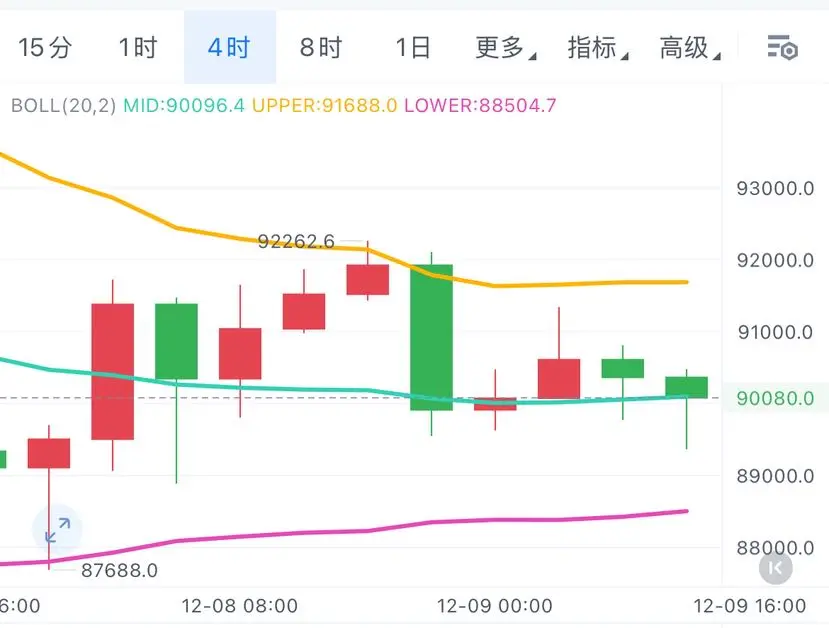Tap the 92262.6 high price label

[296, 242]
